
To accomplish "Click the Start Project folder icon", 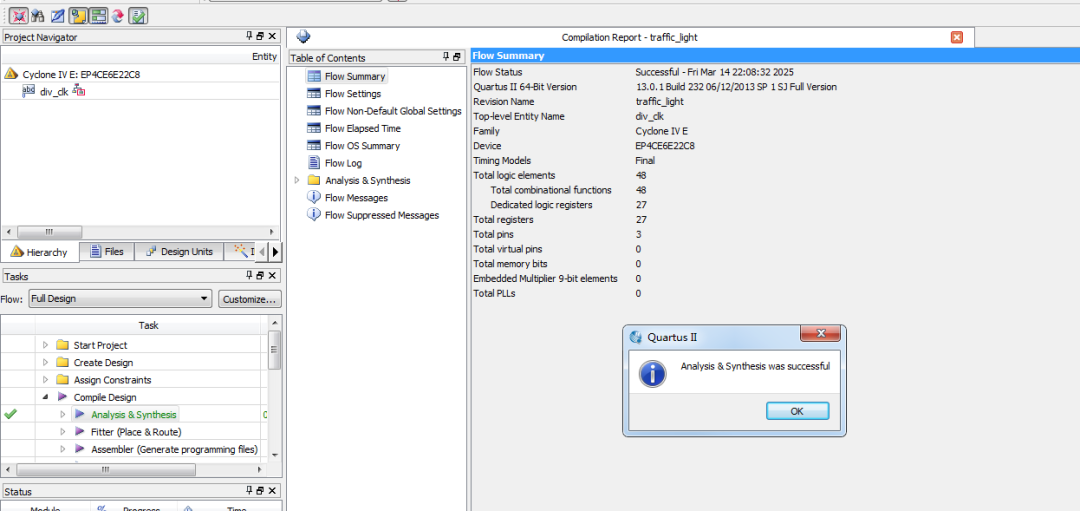I will 63,345.
